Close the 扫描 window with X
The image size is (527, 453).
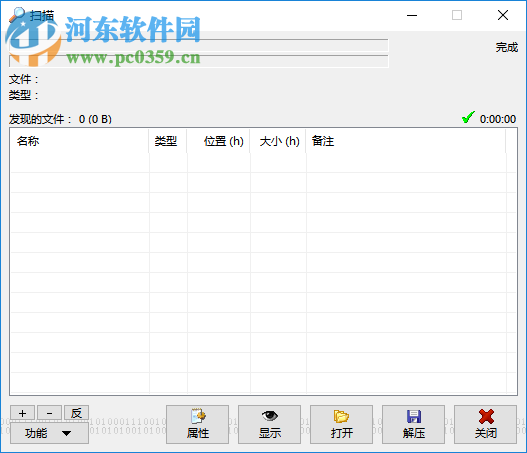point(503,15)
